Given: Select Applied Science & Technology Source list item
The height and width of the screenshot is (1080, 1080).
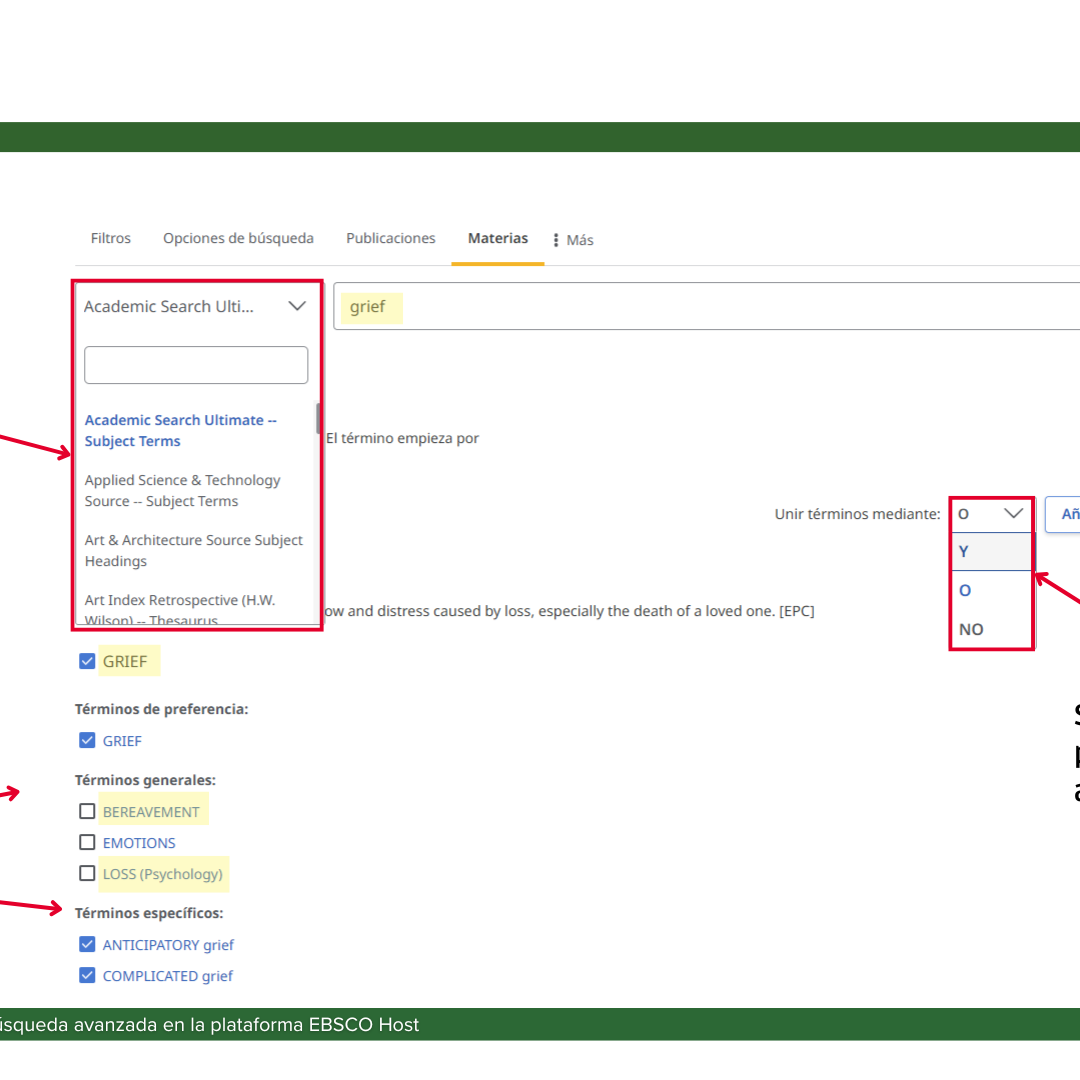Looking at the screenshot, I should click(182, 491).
